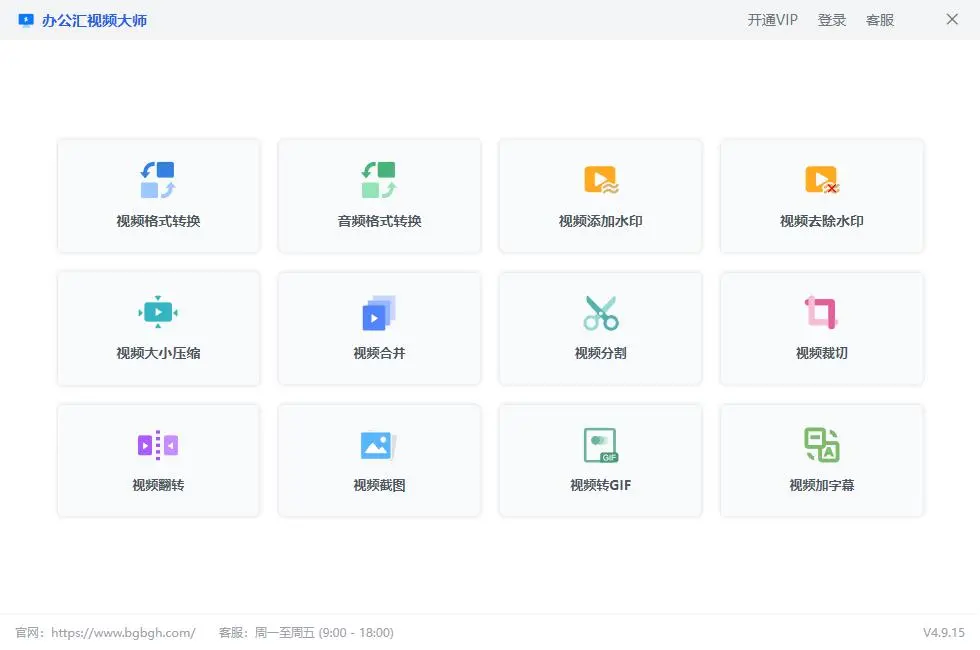Click 登录 to sign in
The height and width of the screenshot is (650, 980).
832,20
